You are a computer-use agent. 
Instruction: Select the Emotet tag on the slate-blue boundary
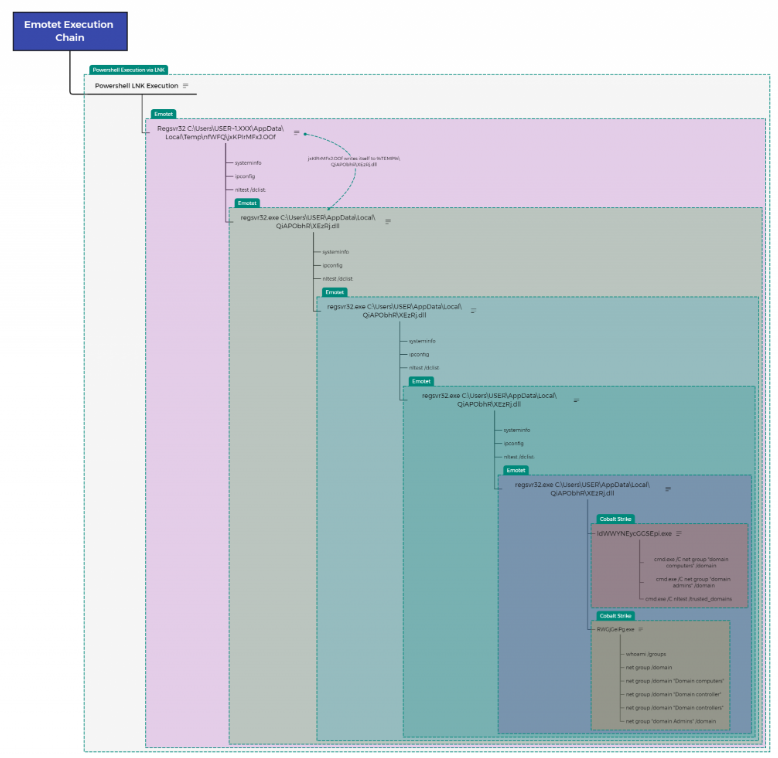coord(516,470)
